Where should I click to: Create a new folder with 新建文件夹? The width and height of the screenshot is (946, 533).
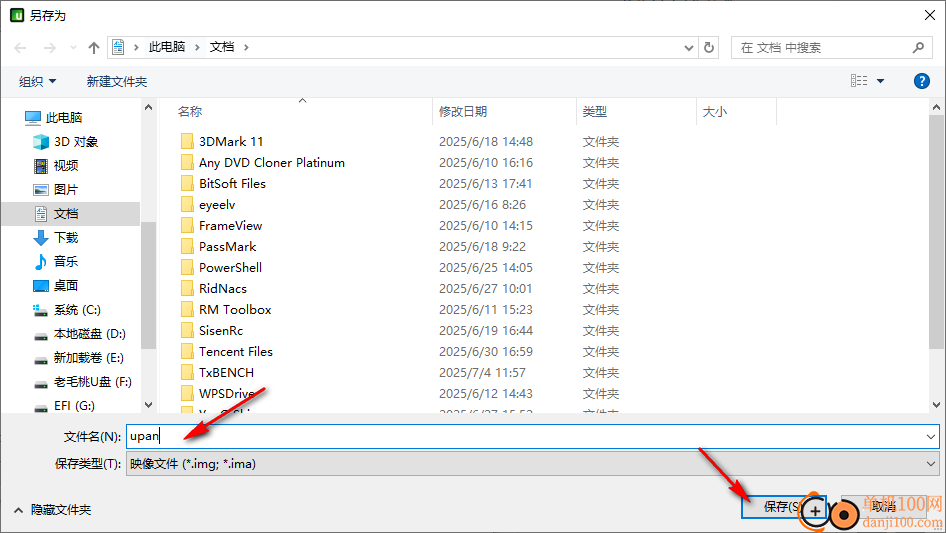(x=116, y=81)
